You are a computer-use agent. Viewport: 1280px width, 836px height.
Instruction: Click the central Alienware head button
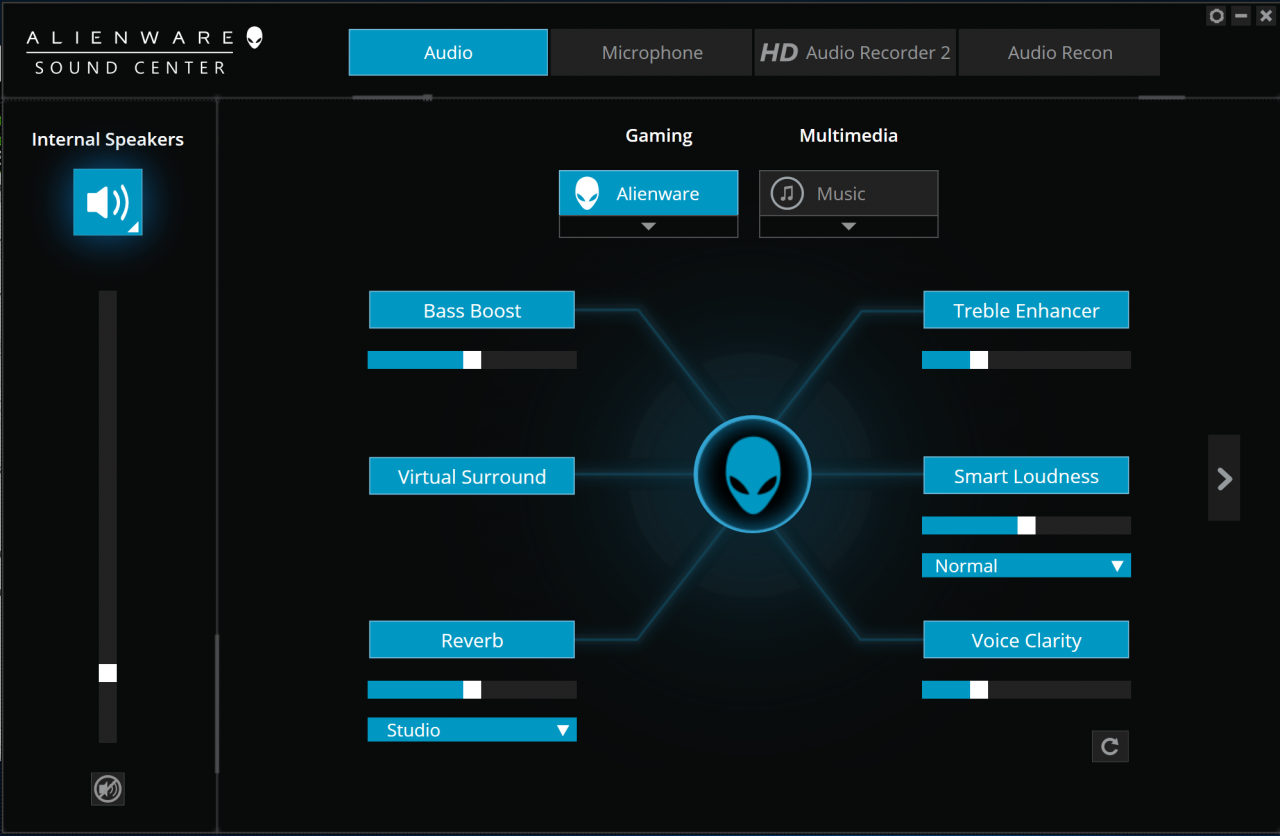point(752,474)
